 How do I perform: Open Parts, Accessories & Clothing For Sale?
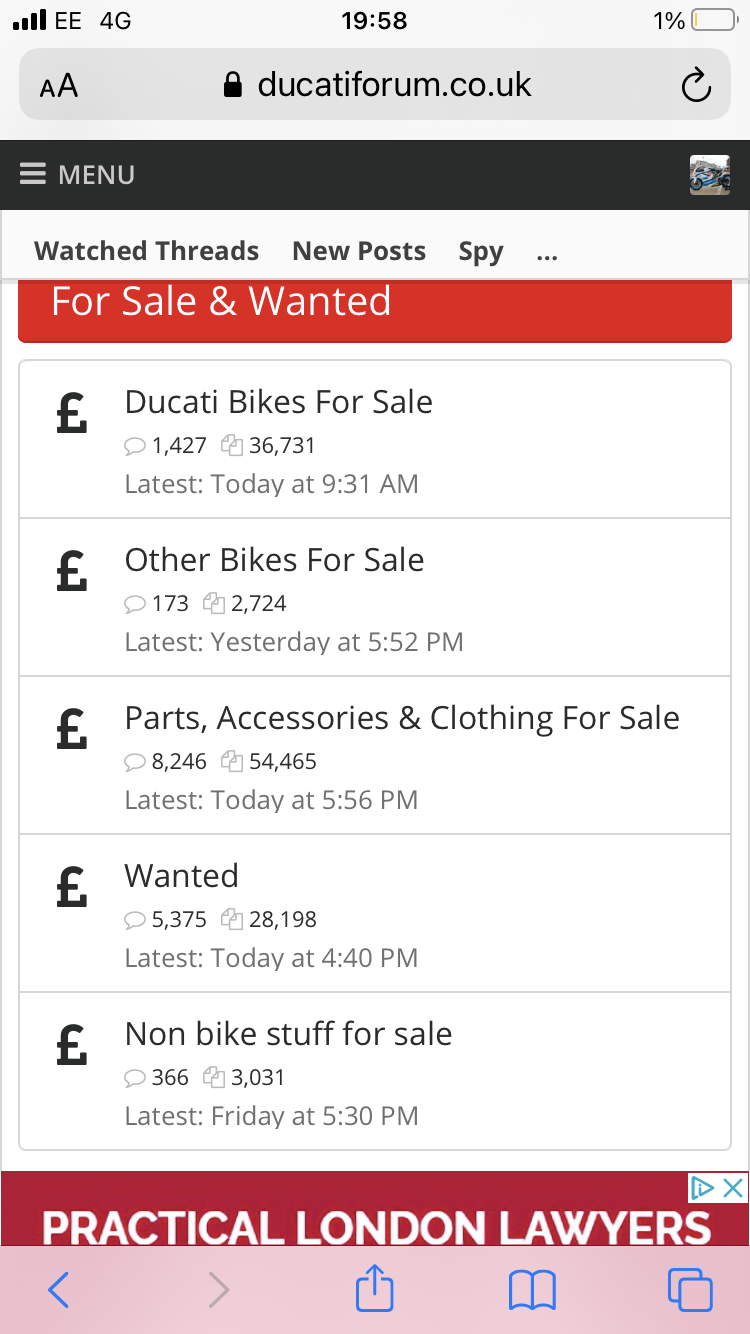(402, 718)
